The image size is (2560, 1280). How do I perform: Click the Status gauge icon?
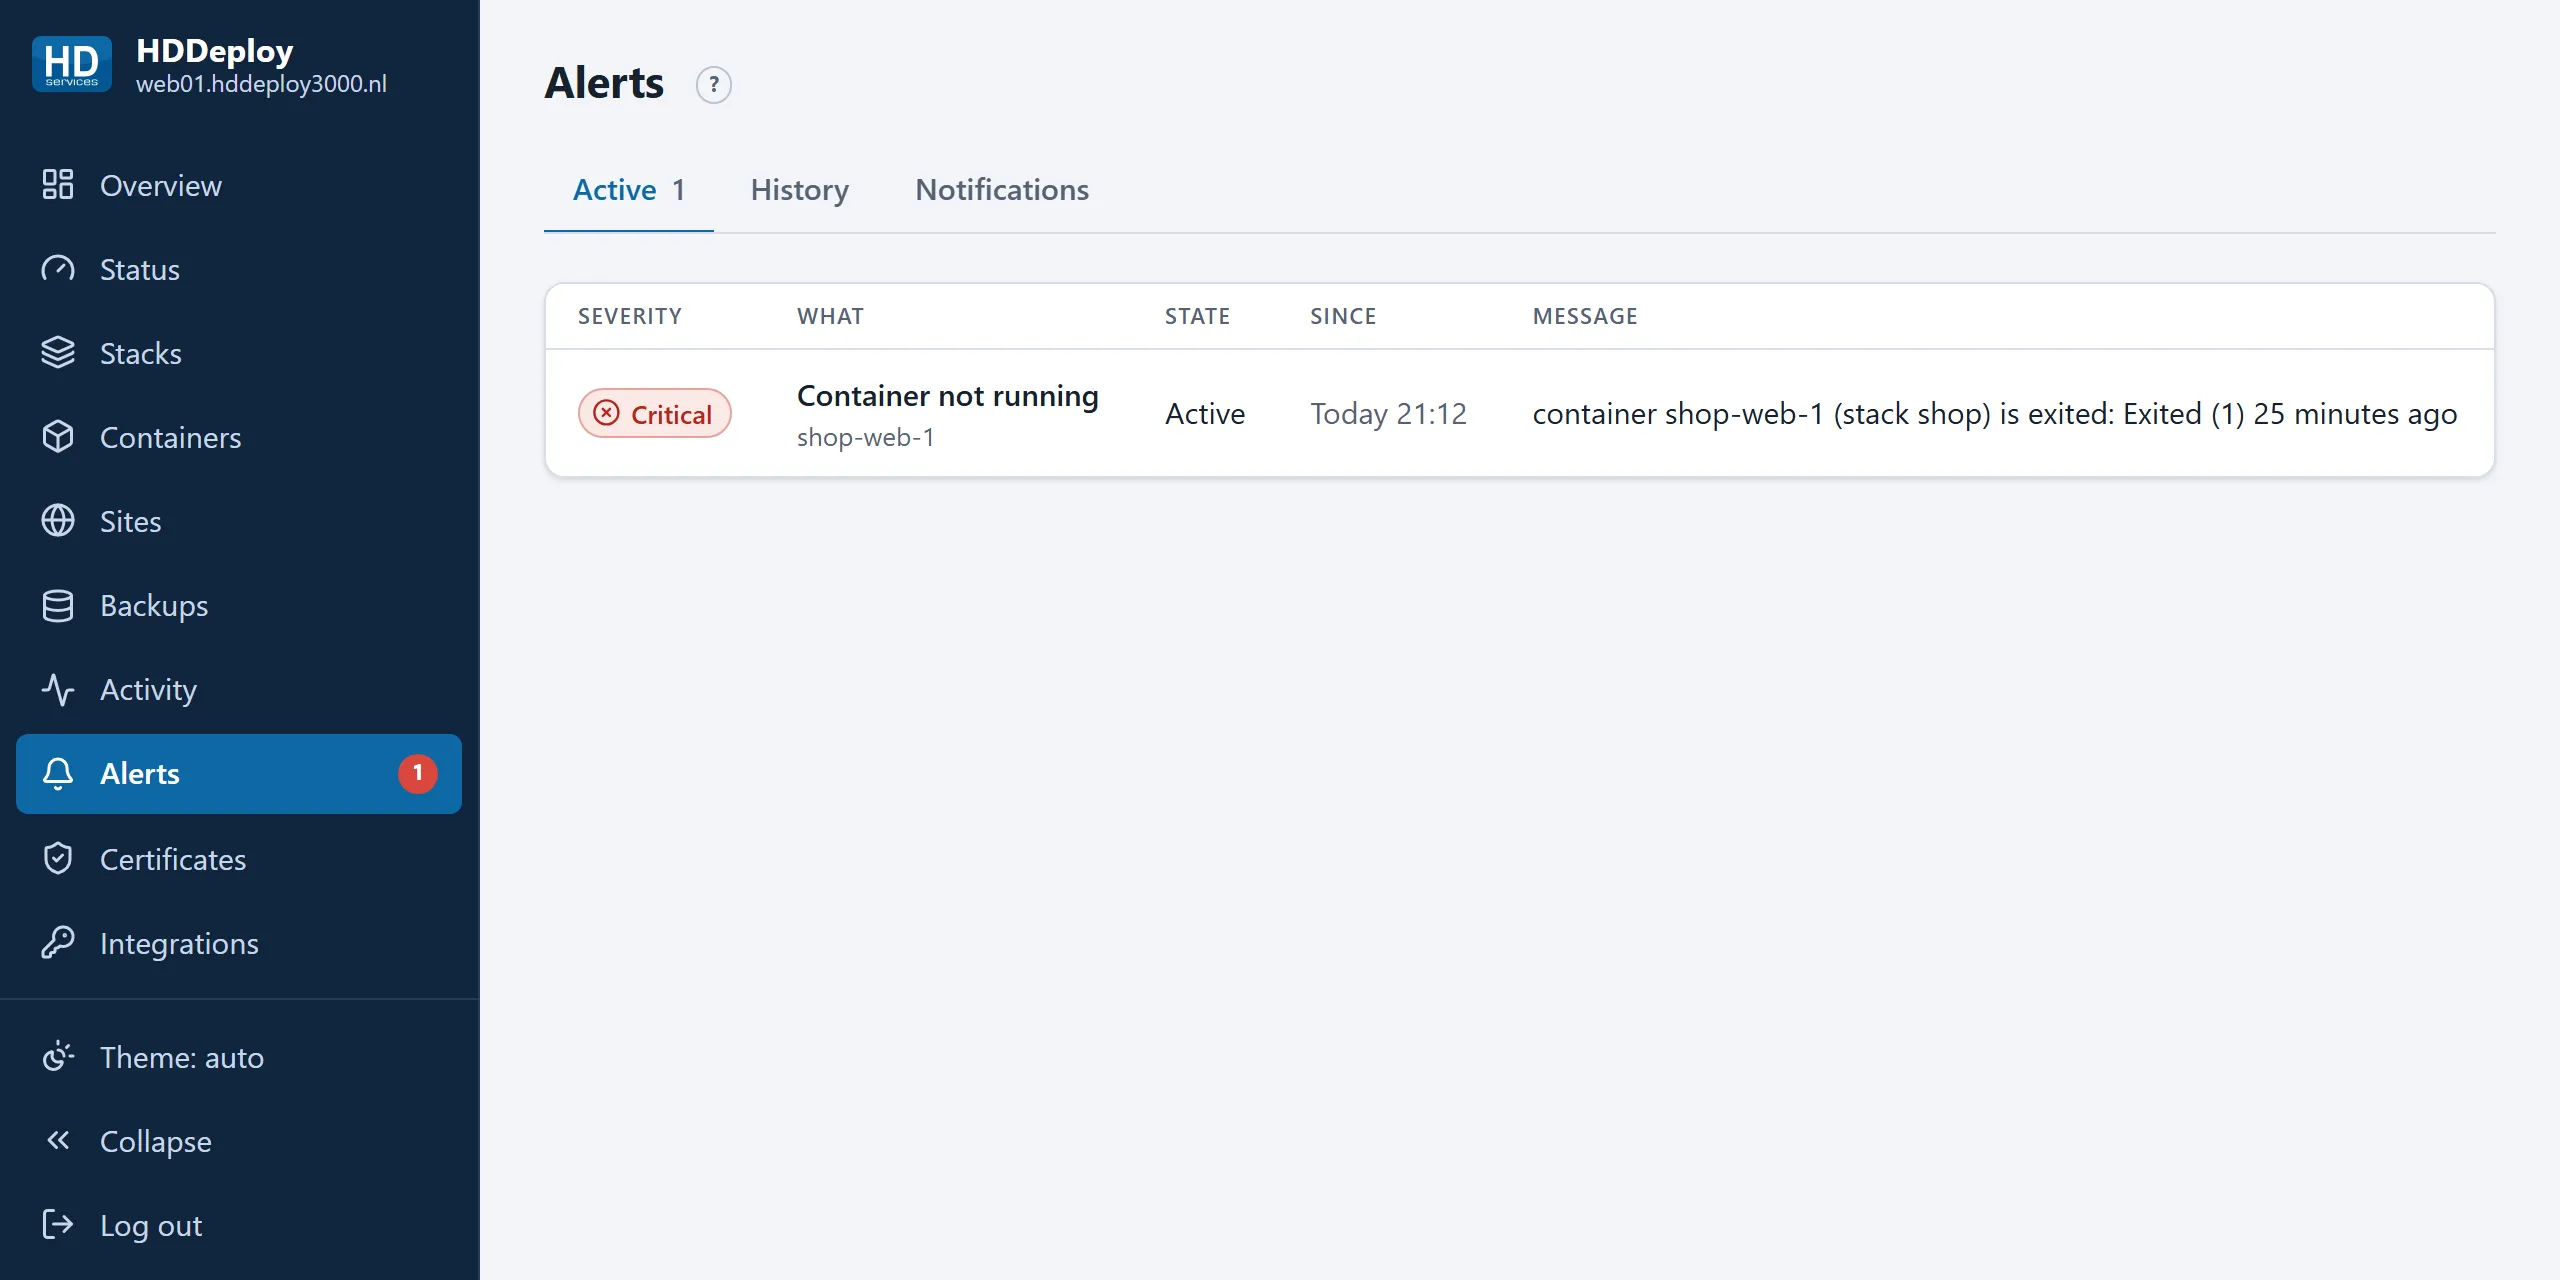pyautogui.click(x=58, y=269)
